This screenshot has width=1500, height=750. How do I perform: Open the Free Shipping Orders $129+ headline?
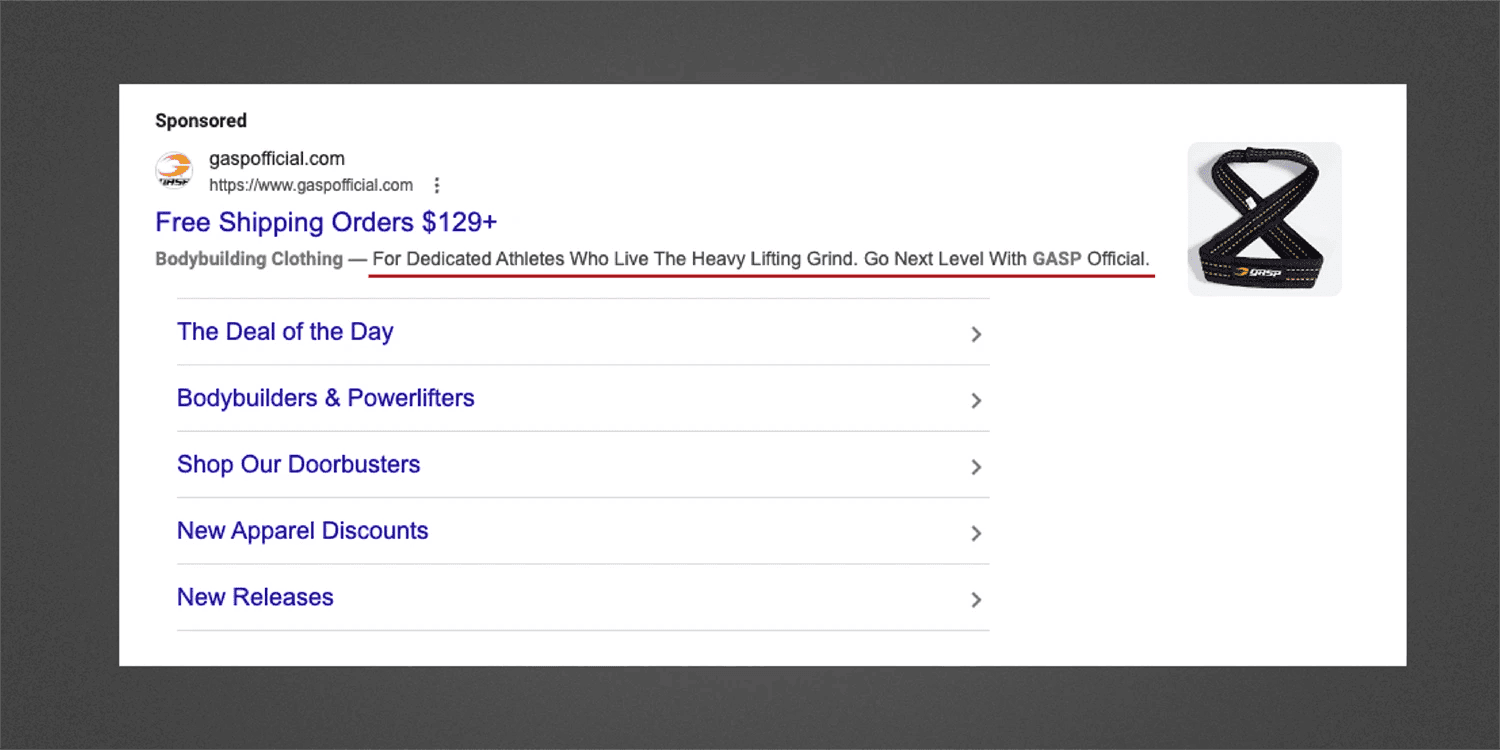326,222
